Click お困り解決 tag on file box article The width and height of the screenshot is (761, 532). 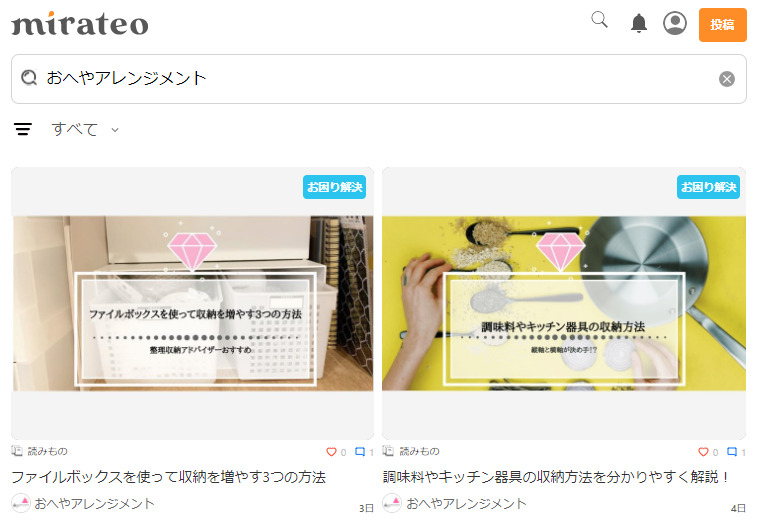(334, 187)
